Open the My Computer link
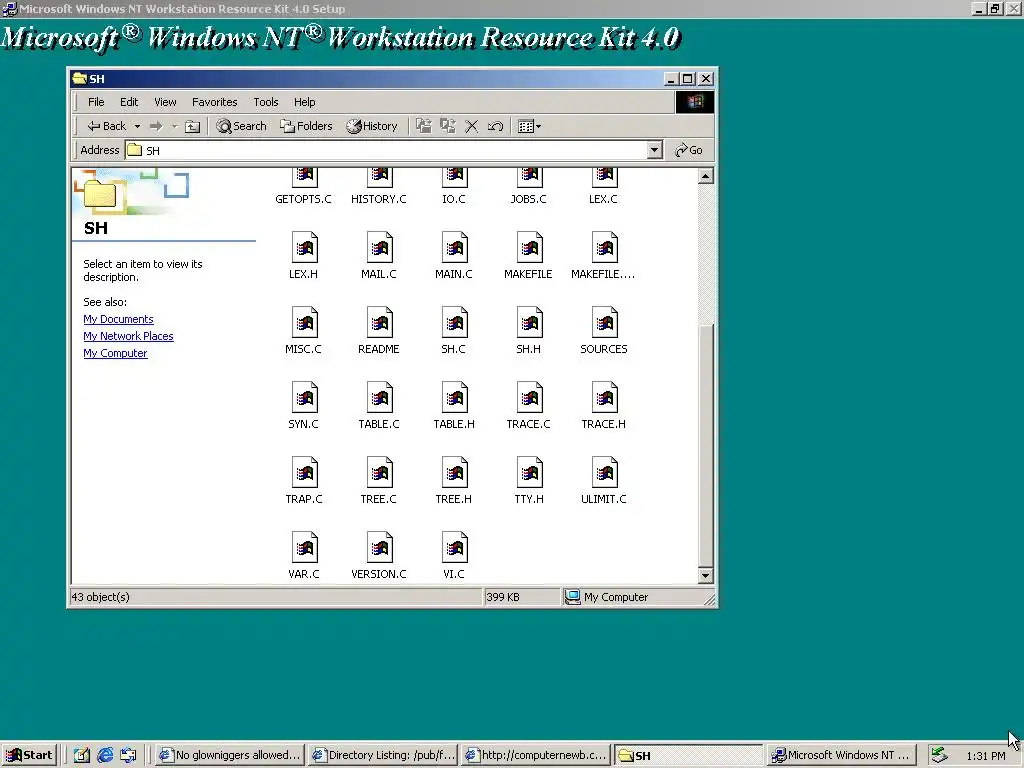The height and width of the screenshot is (768, 1024). tap(115, 353)
